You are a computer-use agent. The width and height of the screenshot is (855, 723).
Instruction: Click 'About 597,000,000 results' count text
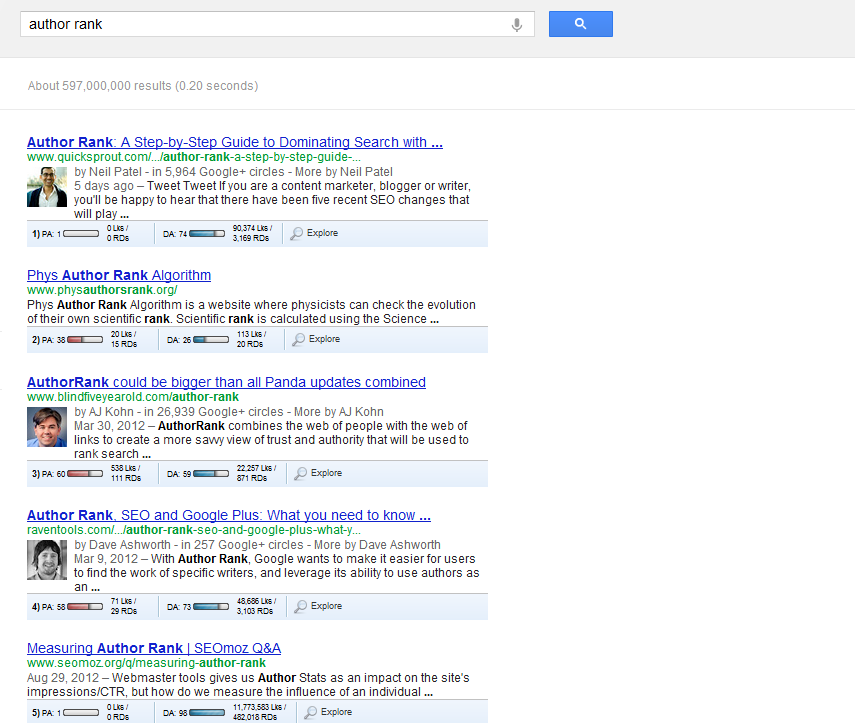coord(100,86)
